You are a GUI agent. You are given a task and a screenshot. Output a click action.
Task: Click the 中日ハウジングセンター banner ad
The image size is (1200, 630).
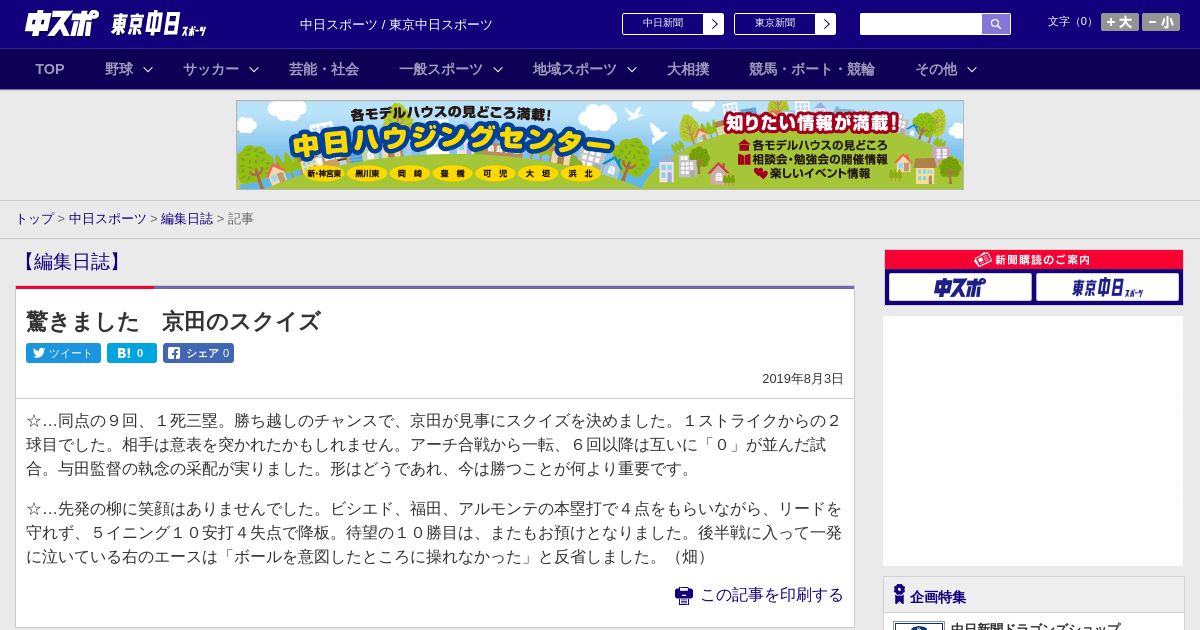pyautogui.click(x=600, y=145)
